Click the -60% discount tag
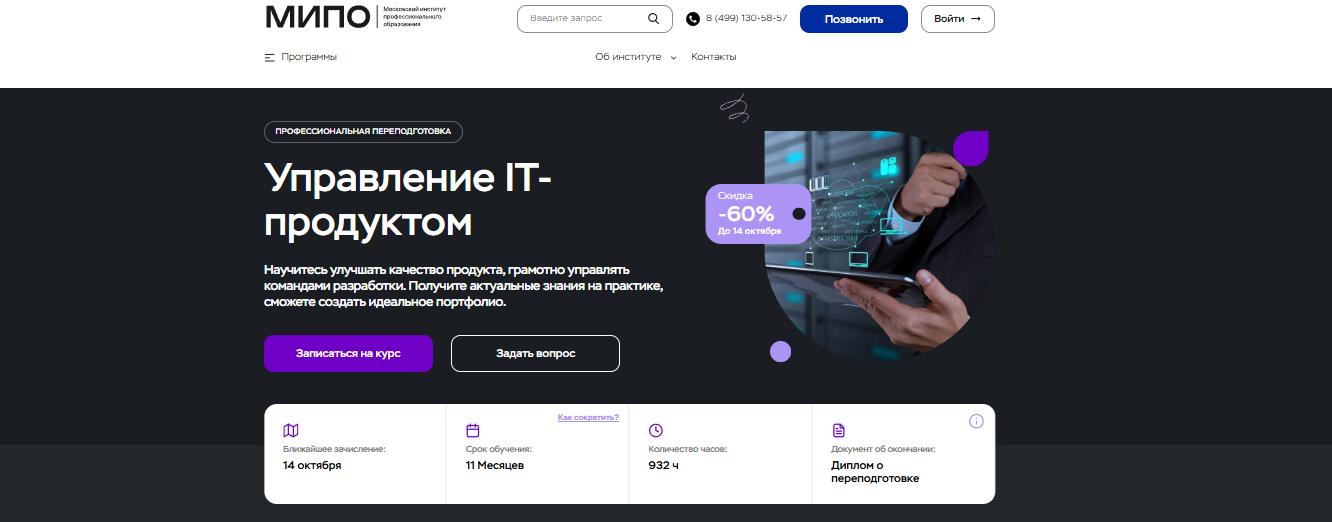The image size is (1332, 522). coord(757,213)
